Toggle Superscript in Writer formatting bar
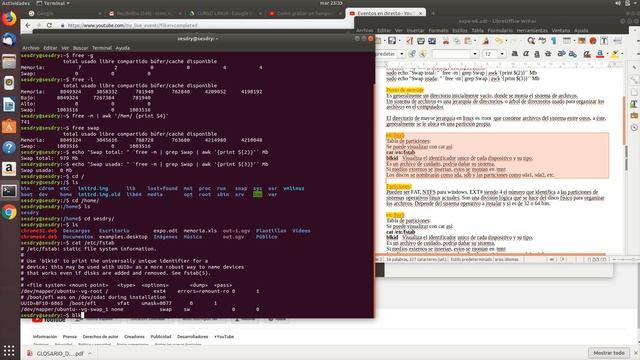The width and height of the screenshot is (640, 360). tap(561, 53)
